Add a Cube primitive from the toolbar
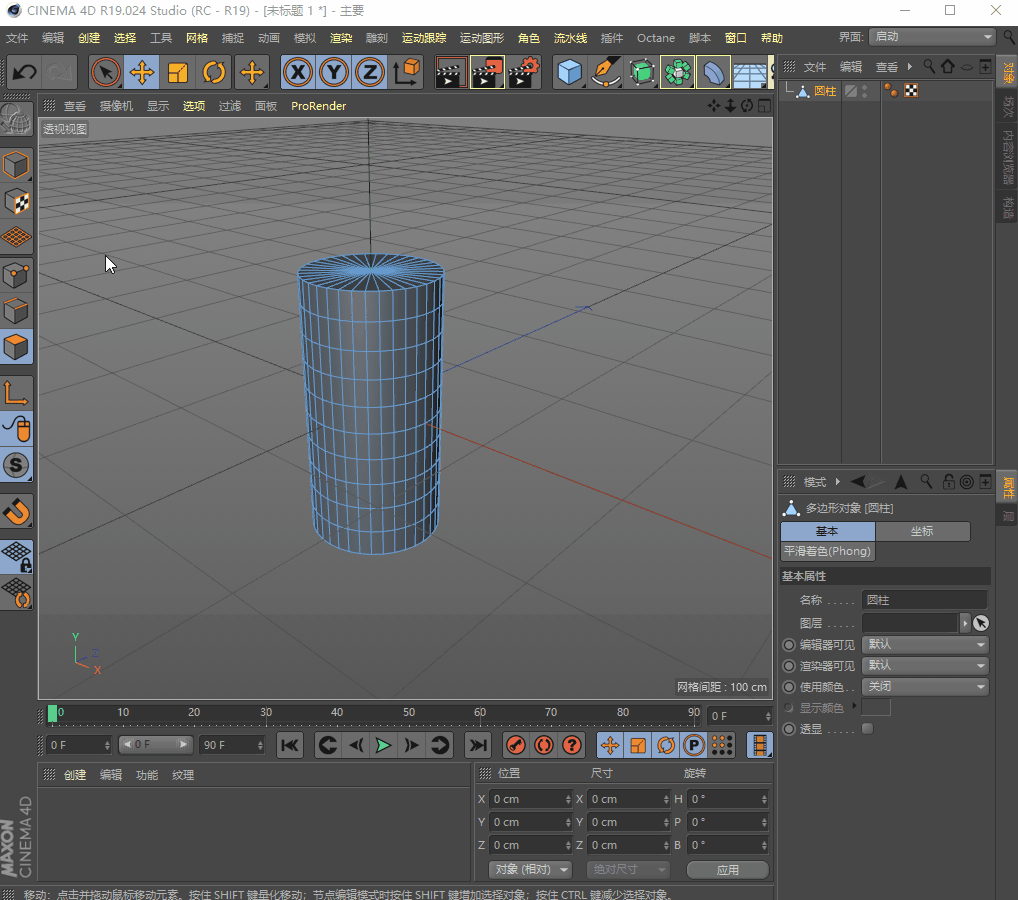Screen dimensions: 1018x900 tap(570, 73)
